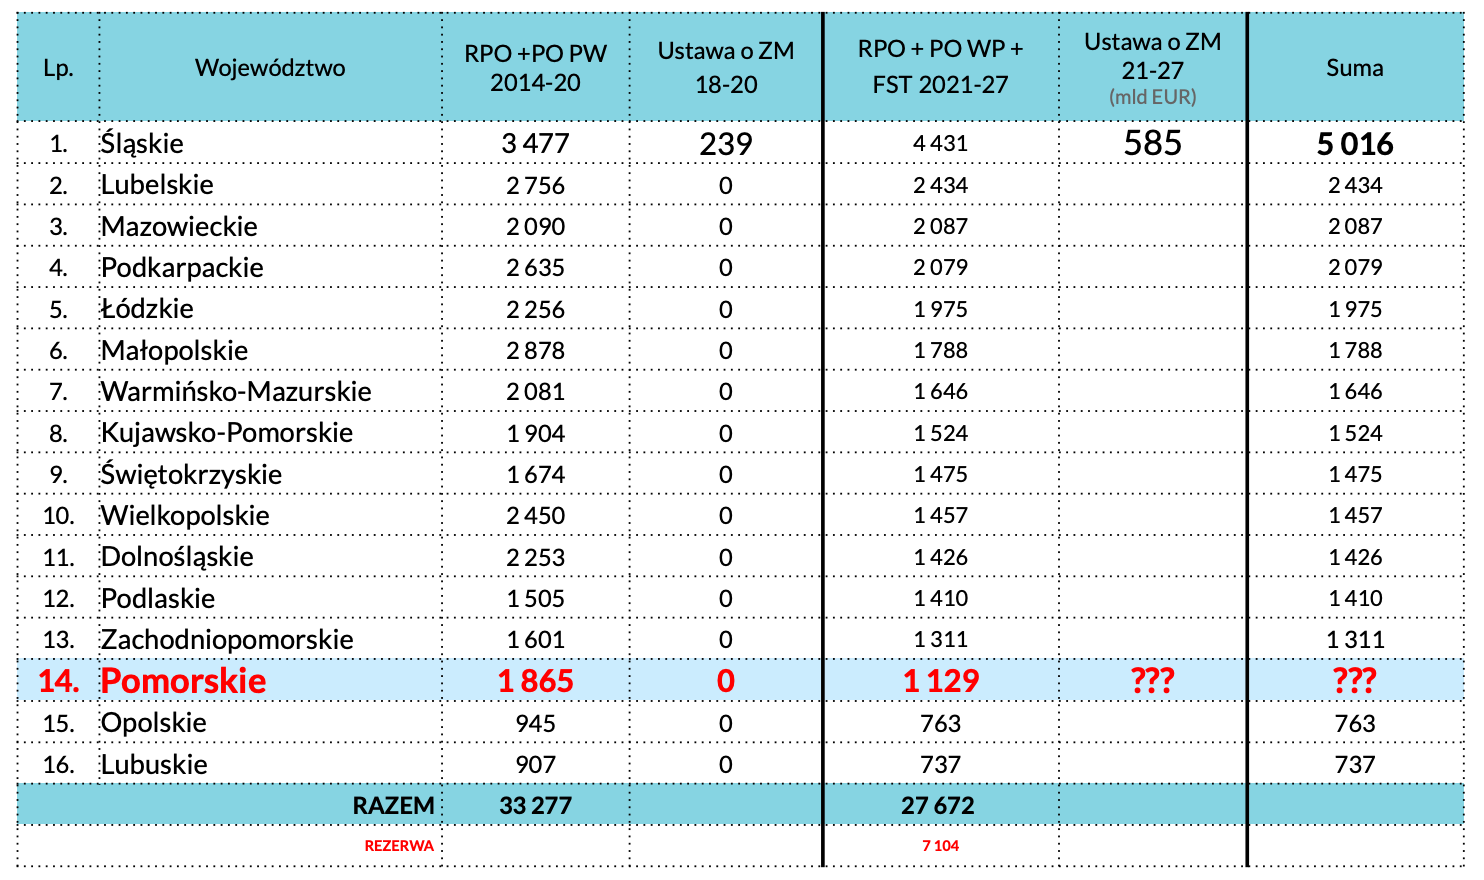
Task: Click the Podlaskie row name
Action: point(158,599)
